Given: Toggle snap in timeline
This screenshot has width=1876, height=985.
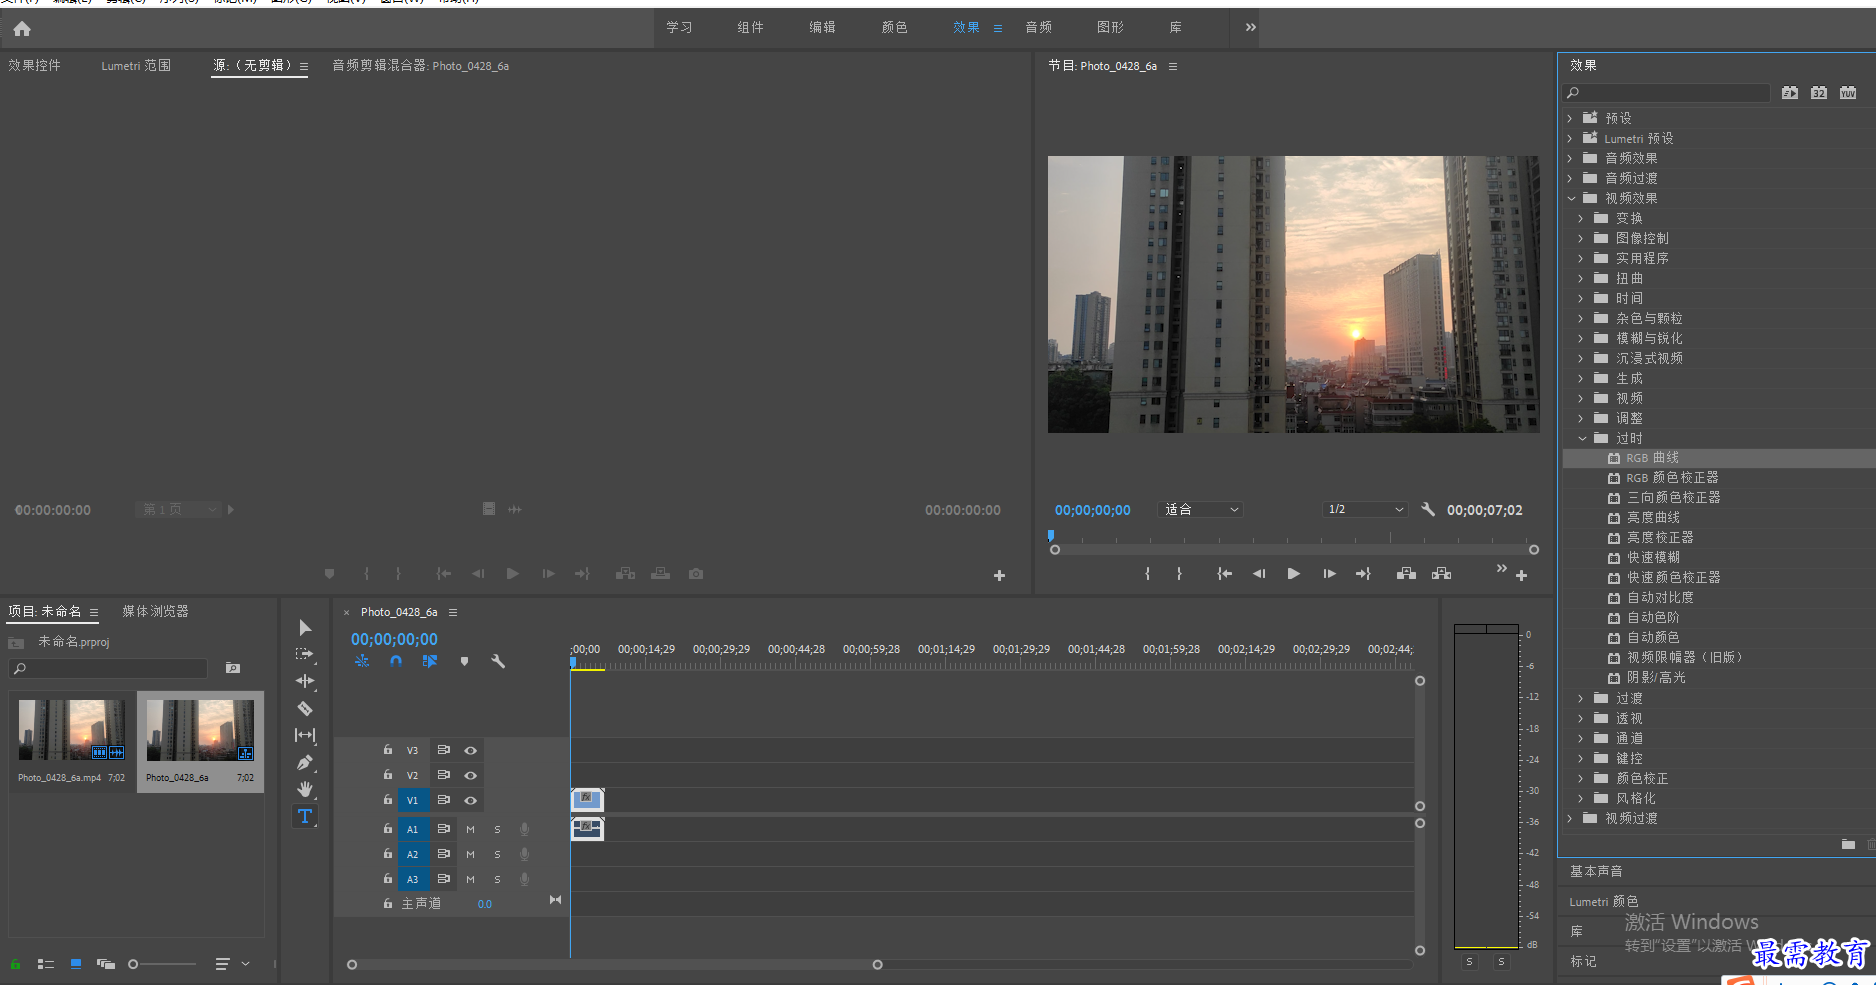Looking at the screenshot, I should (396, 661).
